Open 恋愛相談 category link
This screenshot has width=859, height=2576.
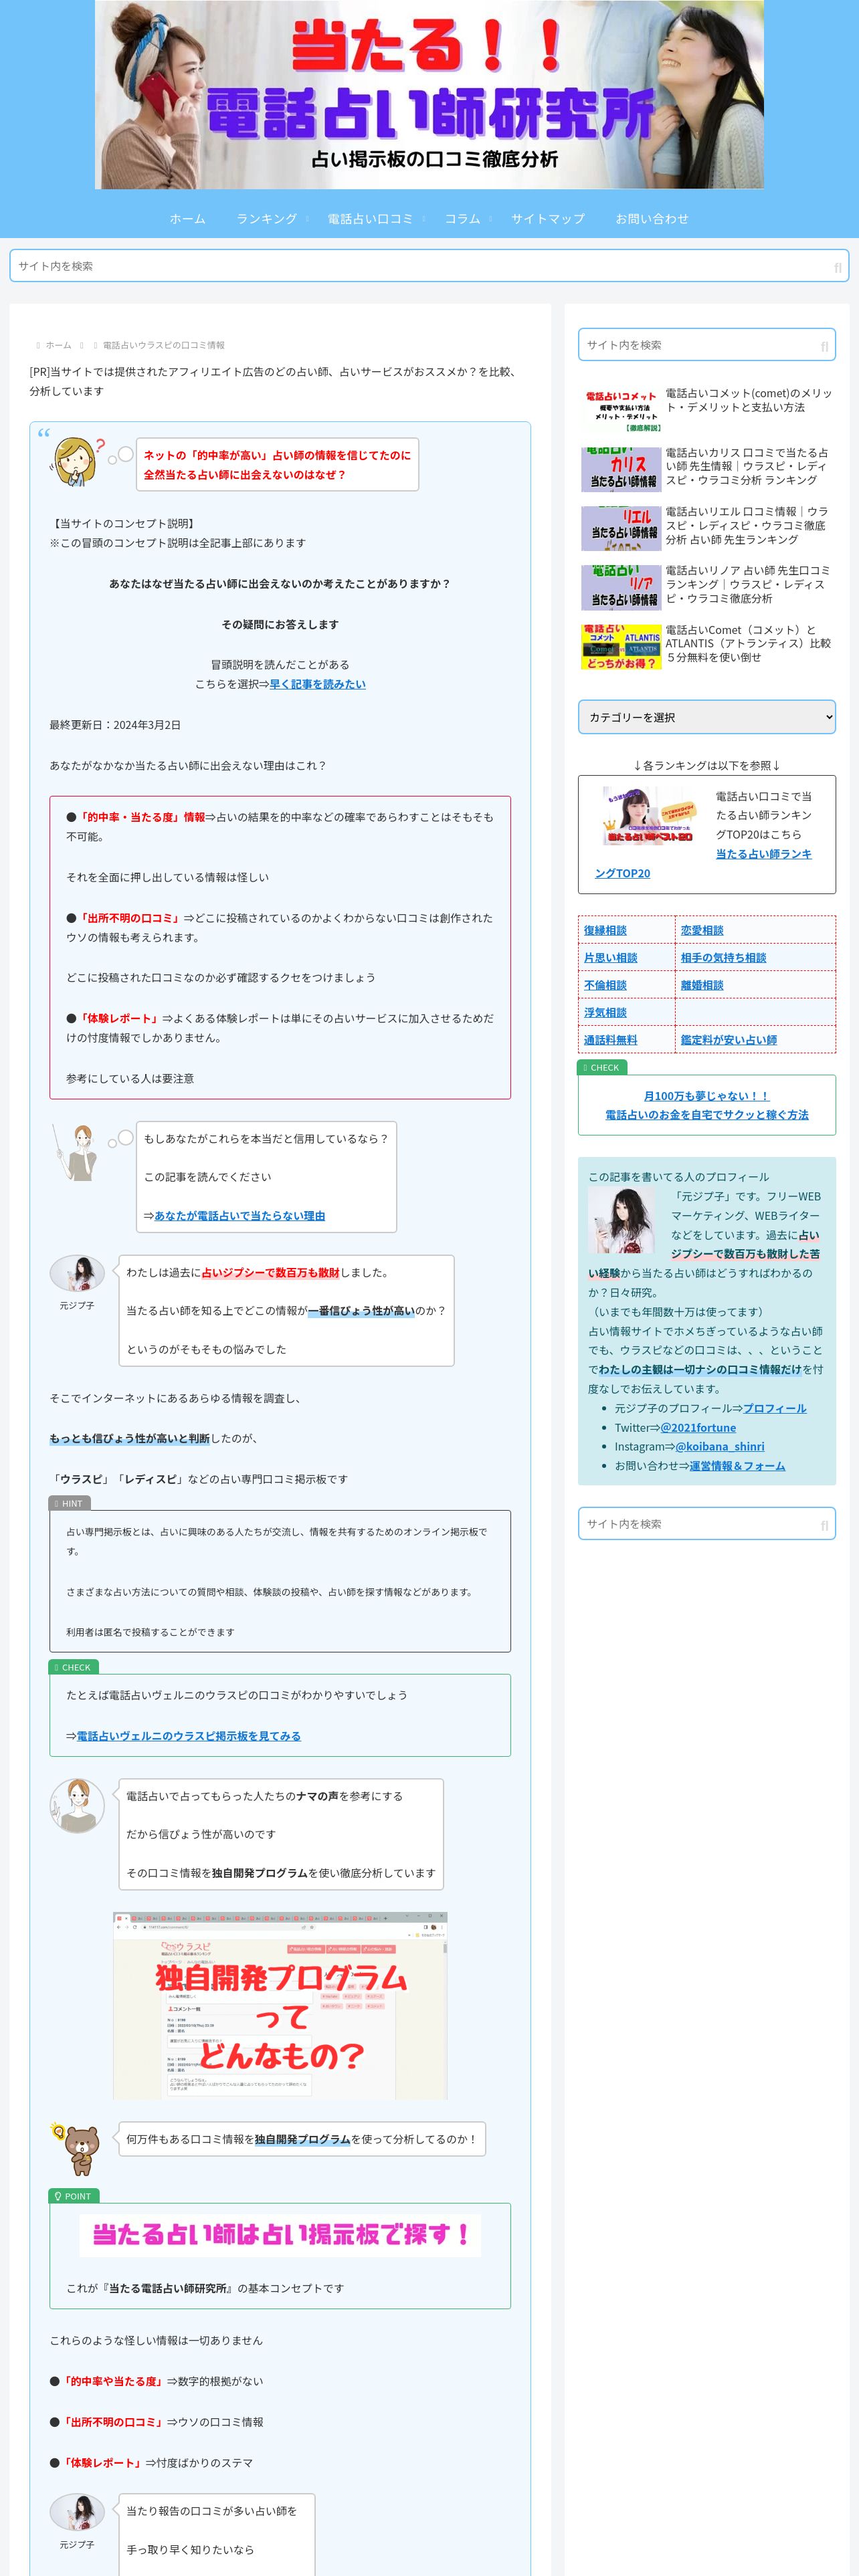click(x=702, y=930)
